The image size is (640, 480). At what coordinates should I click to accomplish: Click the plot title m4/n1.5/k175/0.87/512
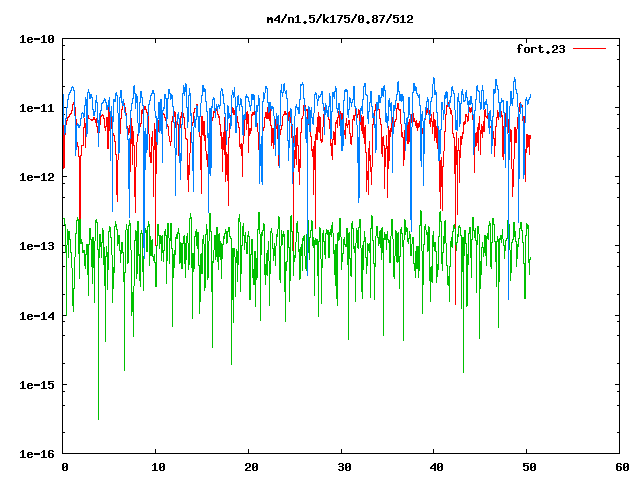point(340,19)
